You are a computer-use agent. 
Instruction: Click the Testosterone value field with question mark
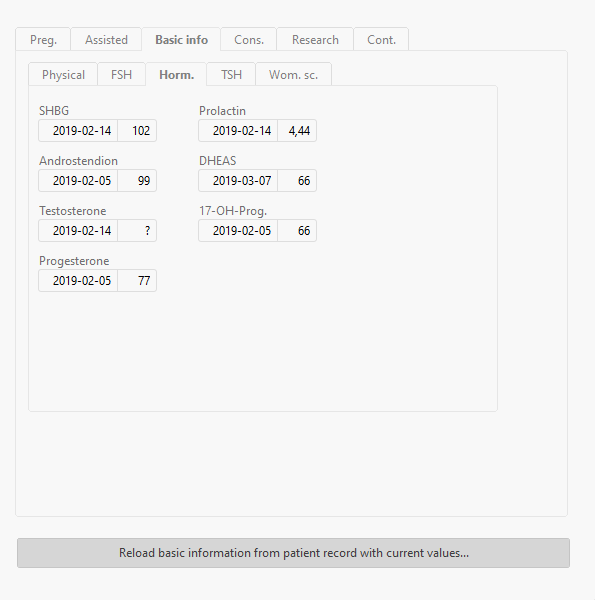coord(137,231)
